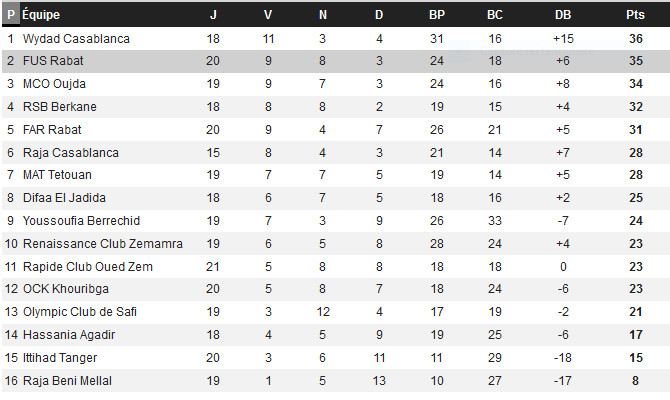
Task: Click the MCO Oujda team name
Action: tap(54, 84)
